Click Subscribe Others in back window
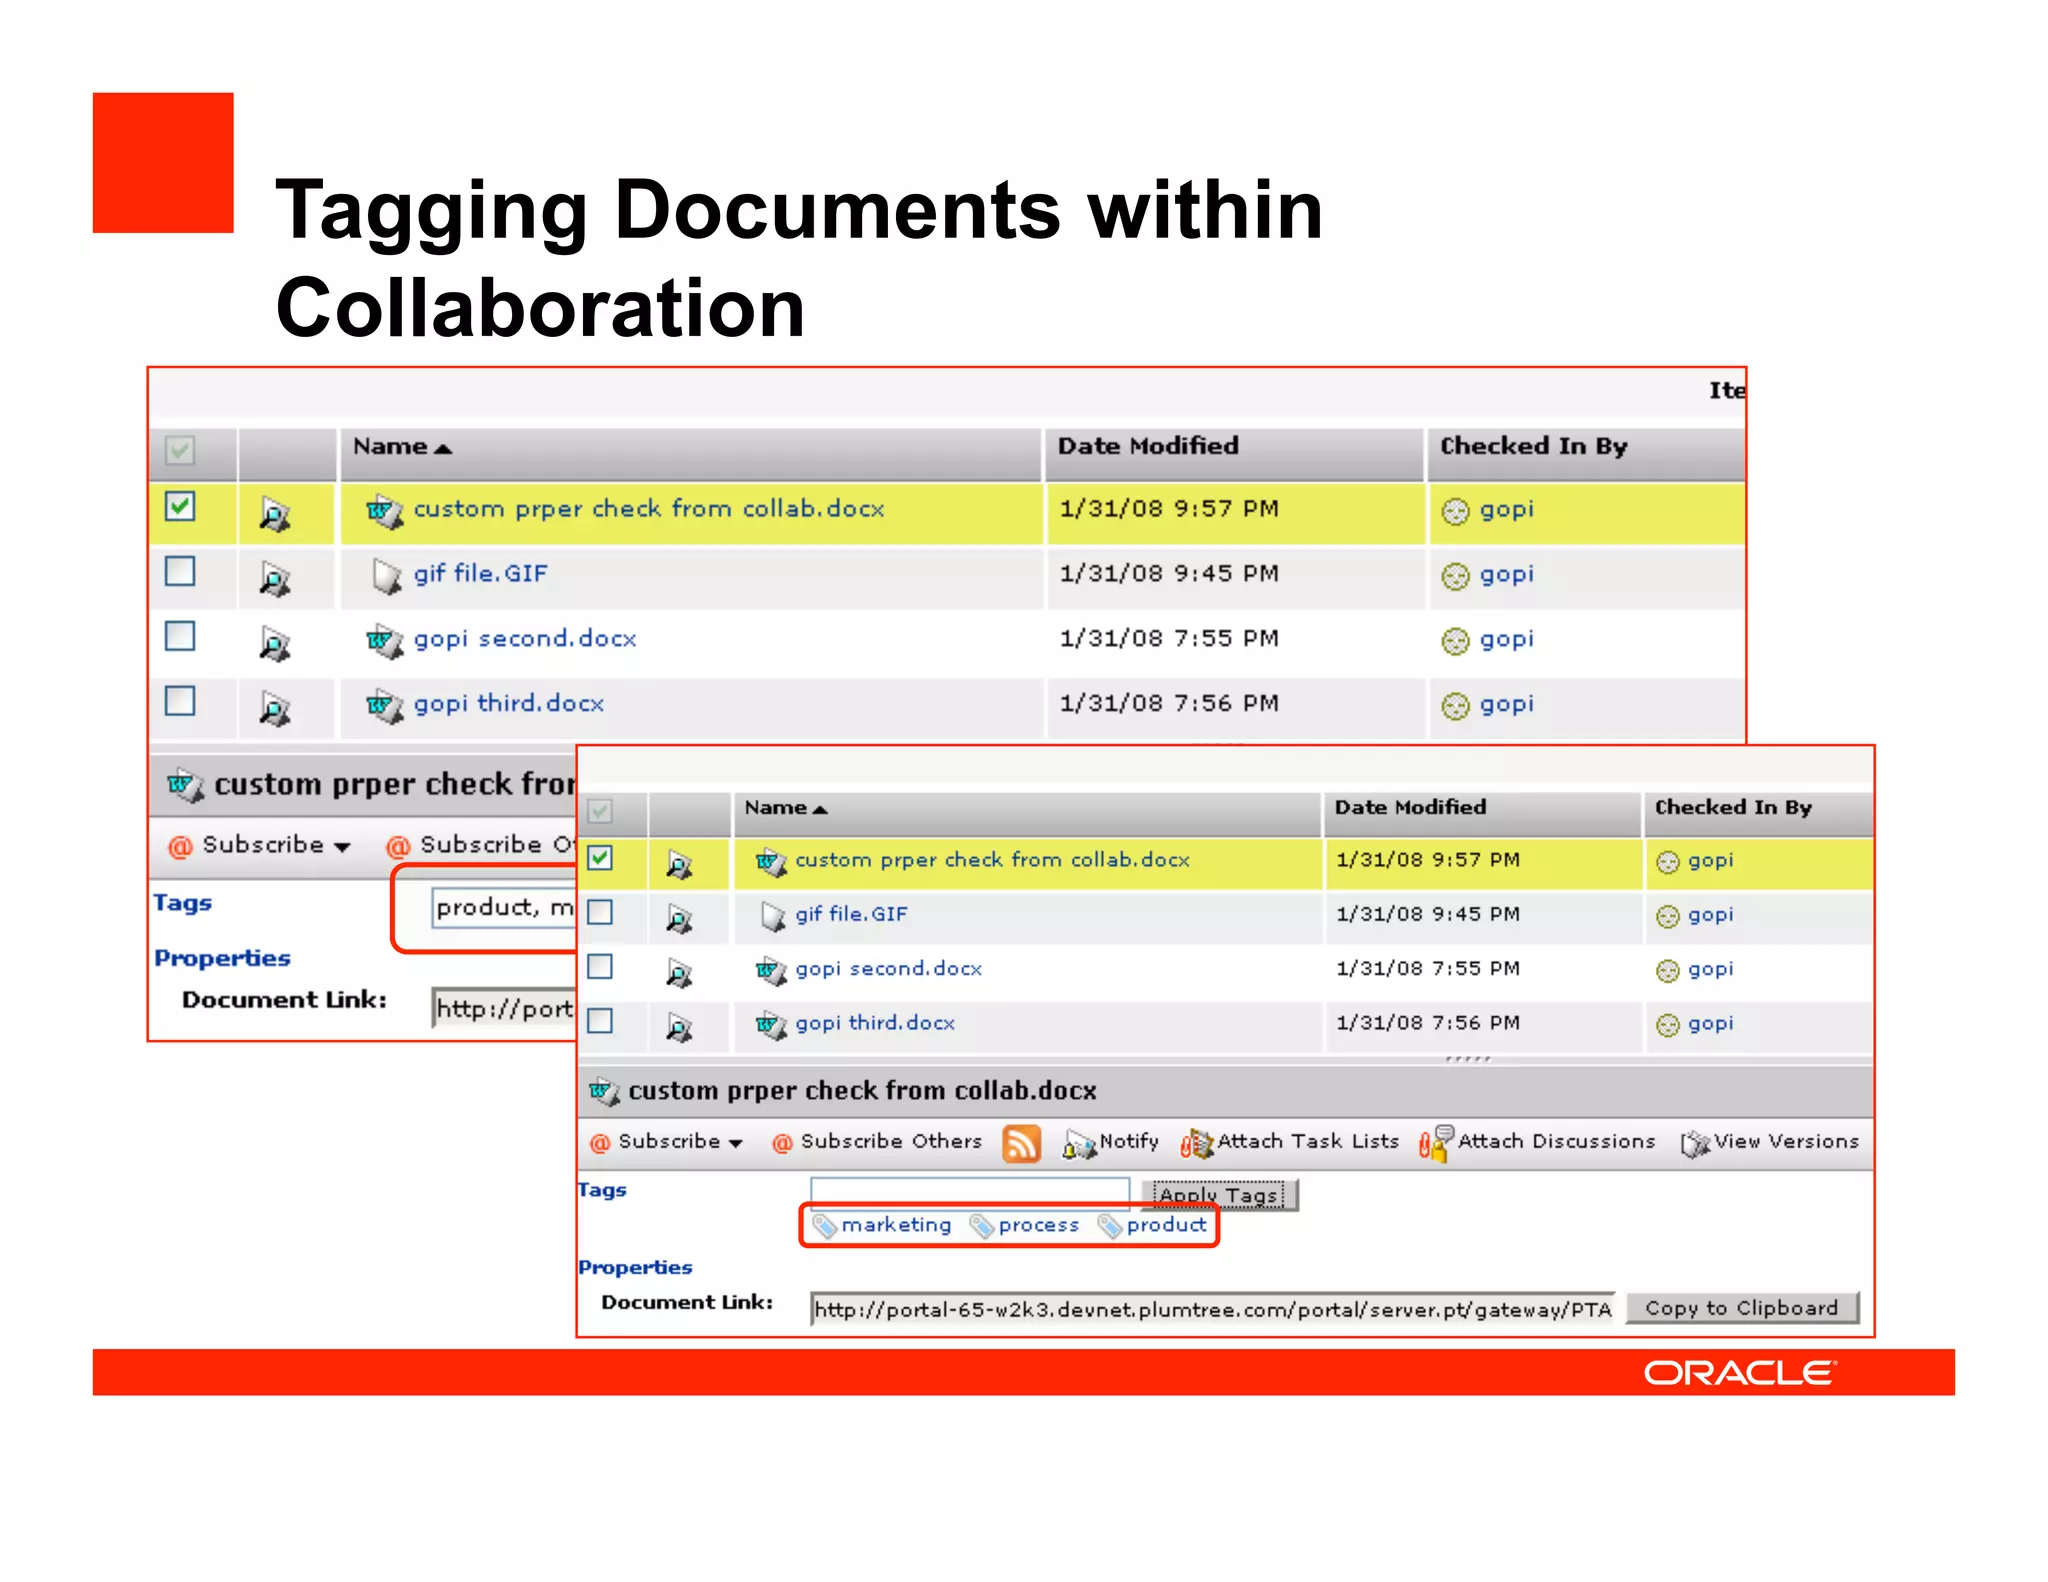 [481, 845]
